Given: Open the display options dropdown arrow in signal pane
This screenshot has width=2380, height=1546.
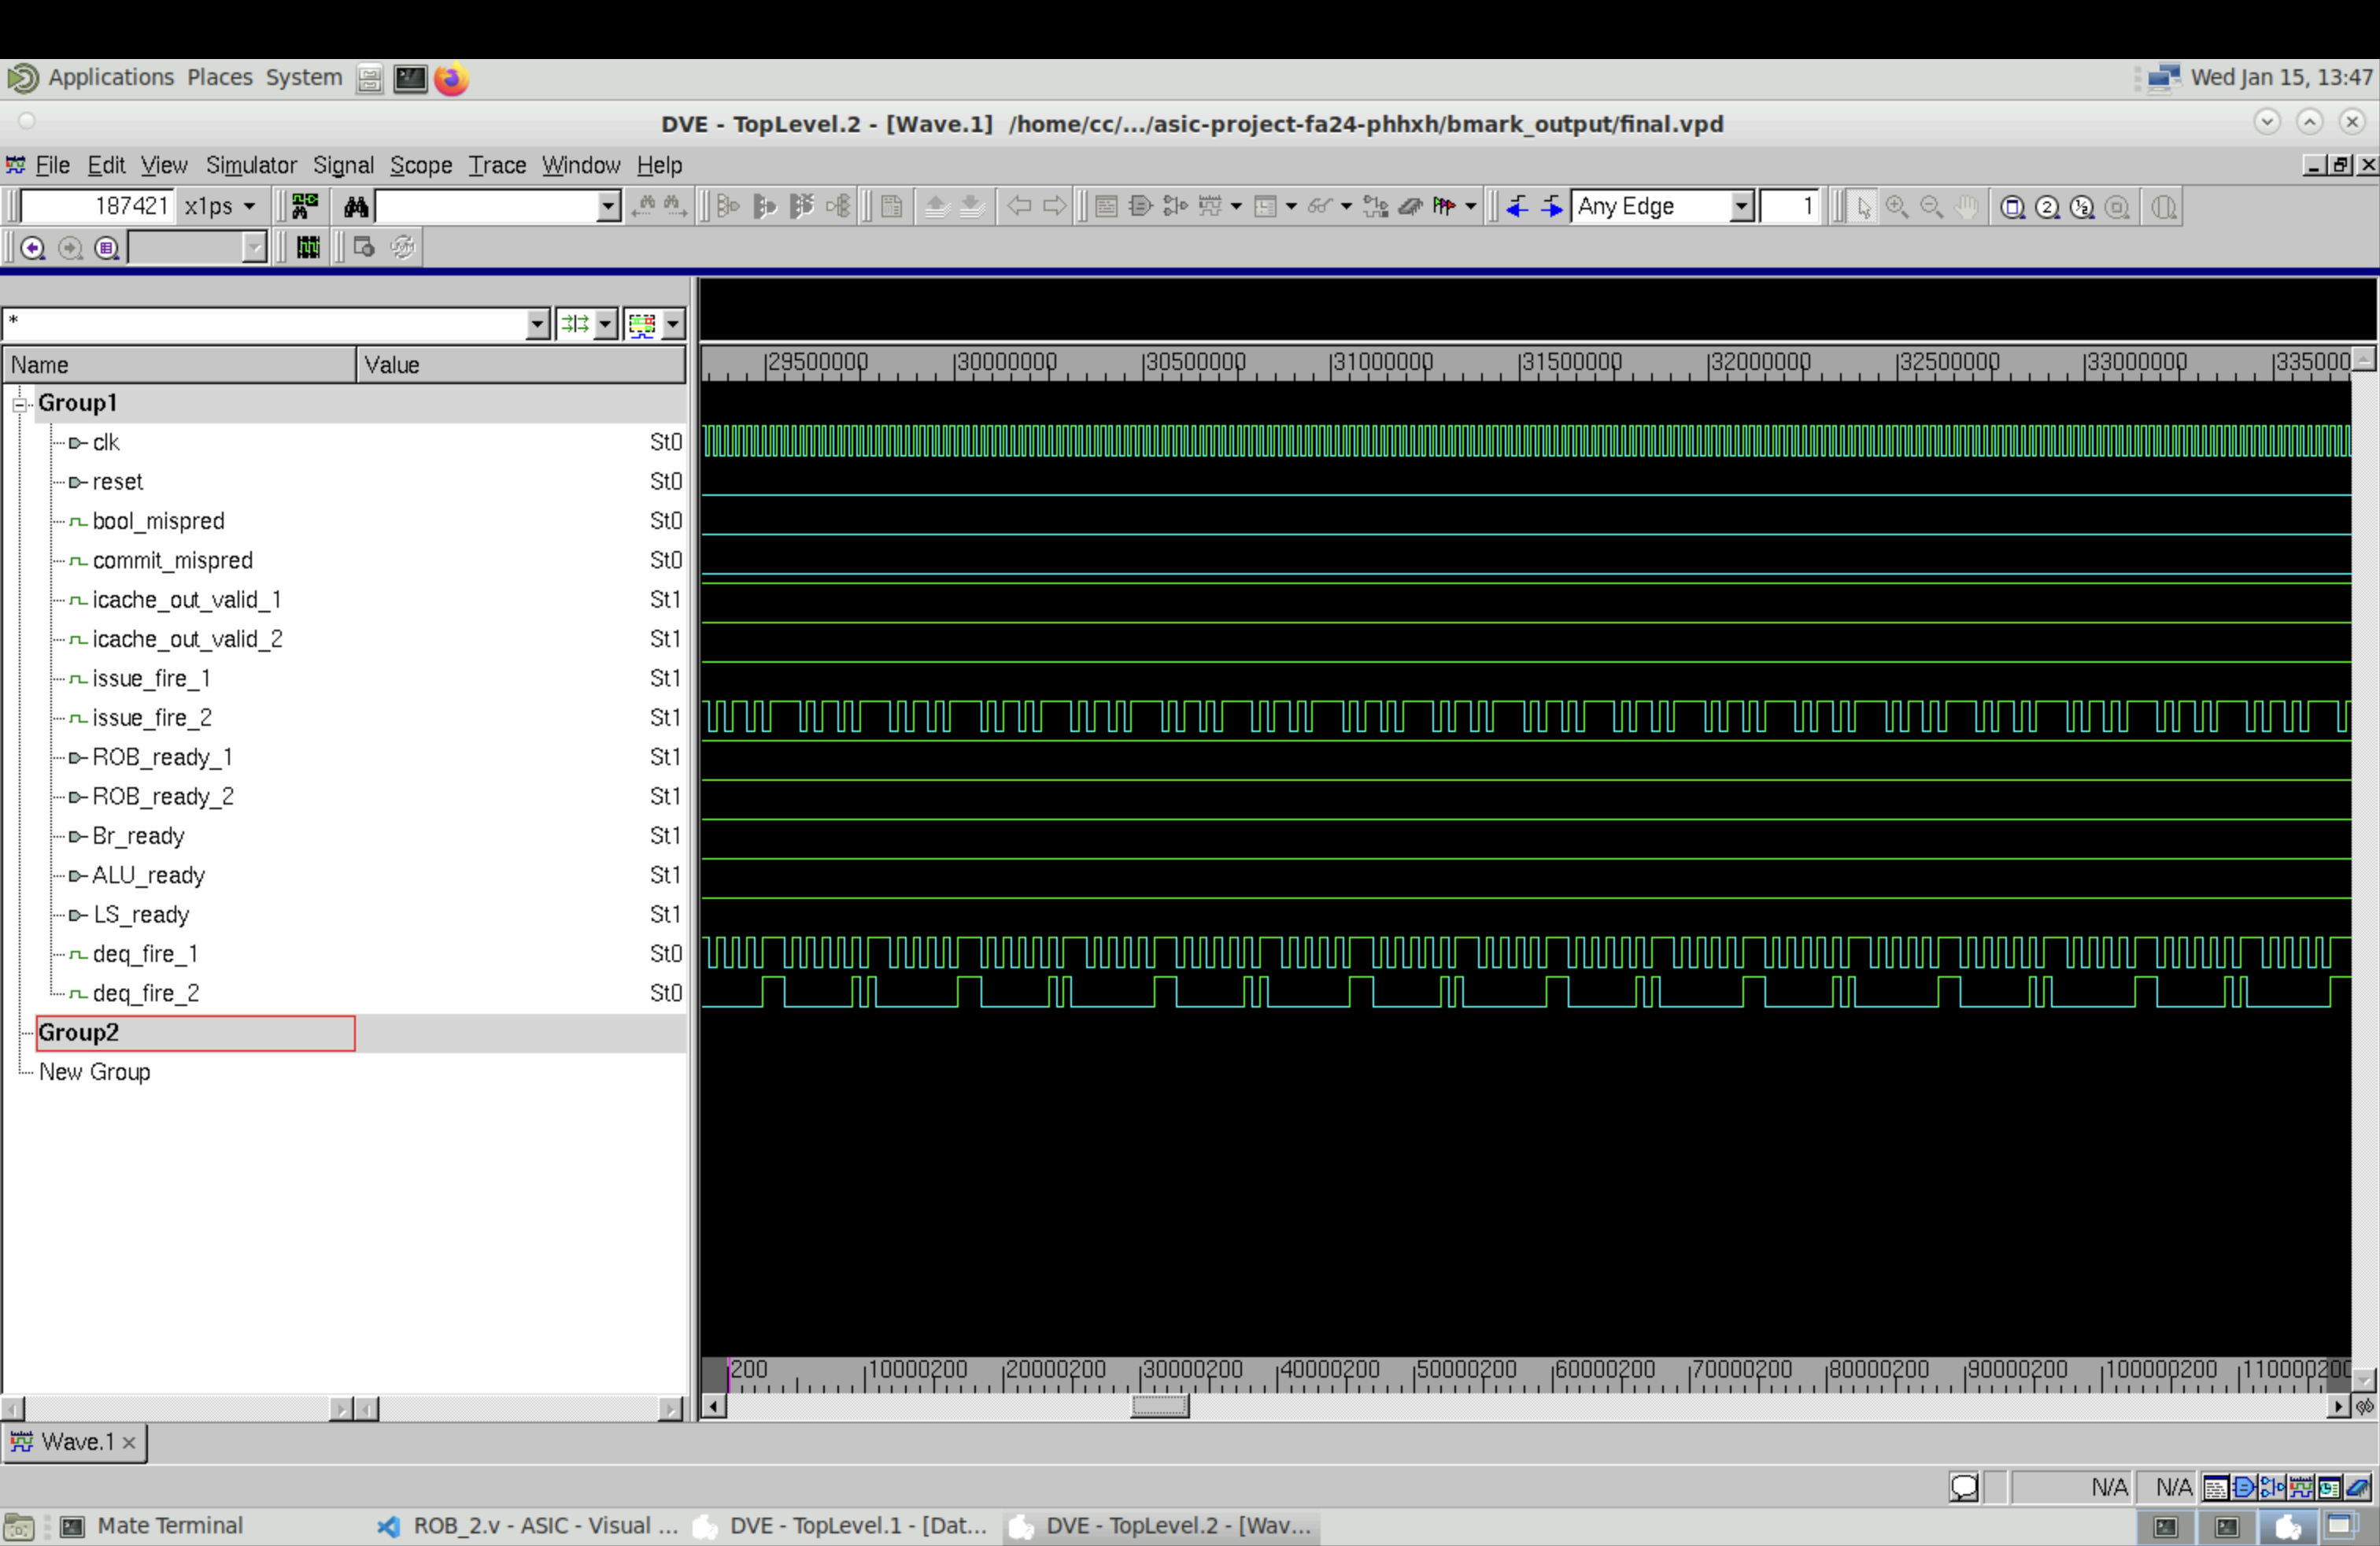Looking at the screenshot, I should [x=673, y=323].
